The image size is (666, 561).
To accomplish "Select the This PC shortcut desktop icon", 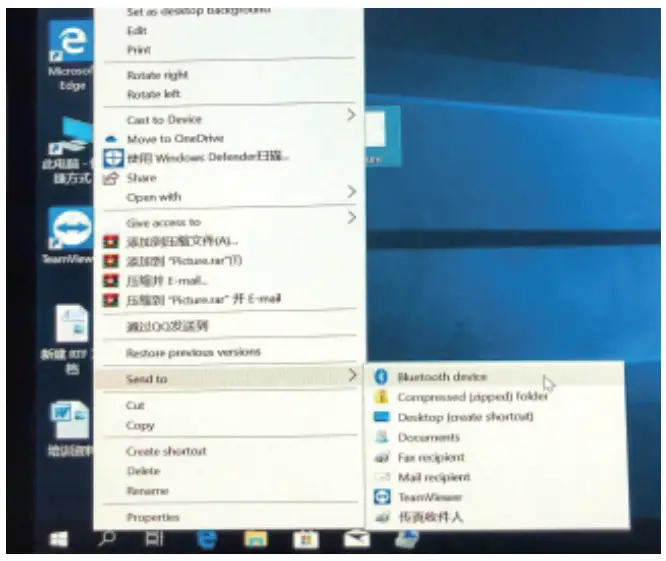I will click(70, 151).
